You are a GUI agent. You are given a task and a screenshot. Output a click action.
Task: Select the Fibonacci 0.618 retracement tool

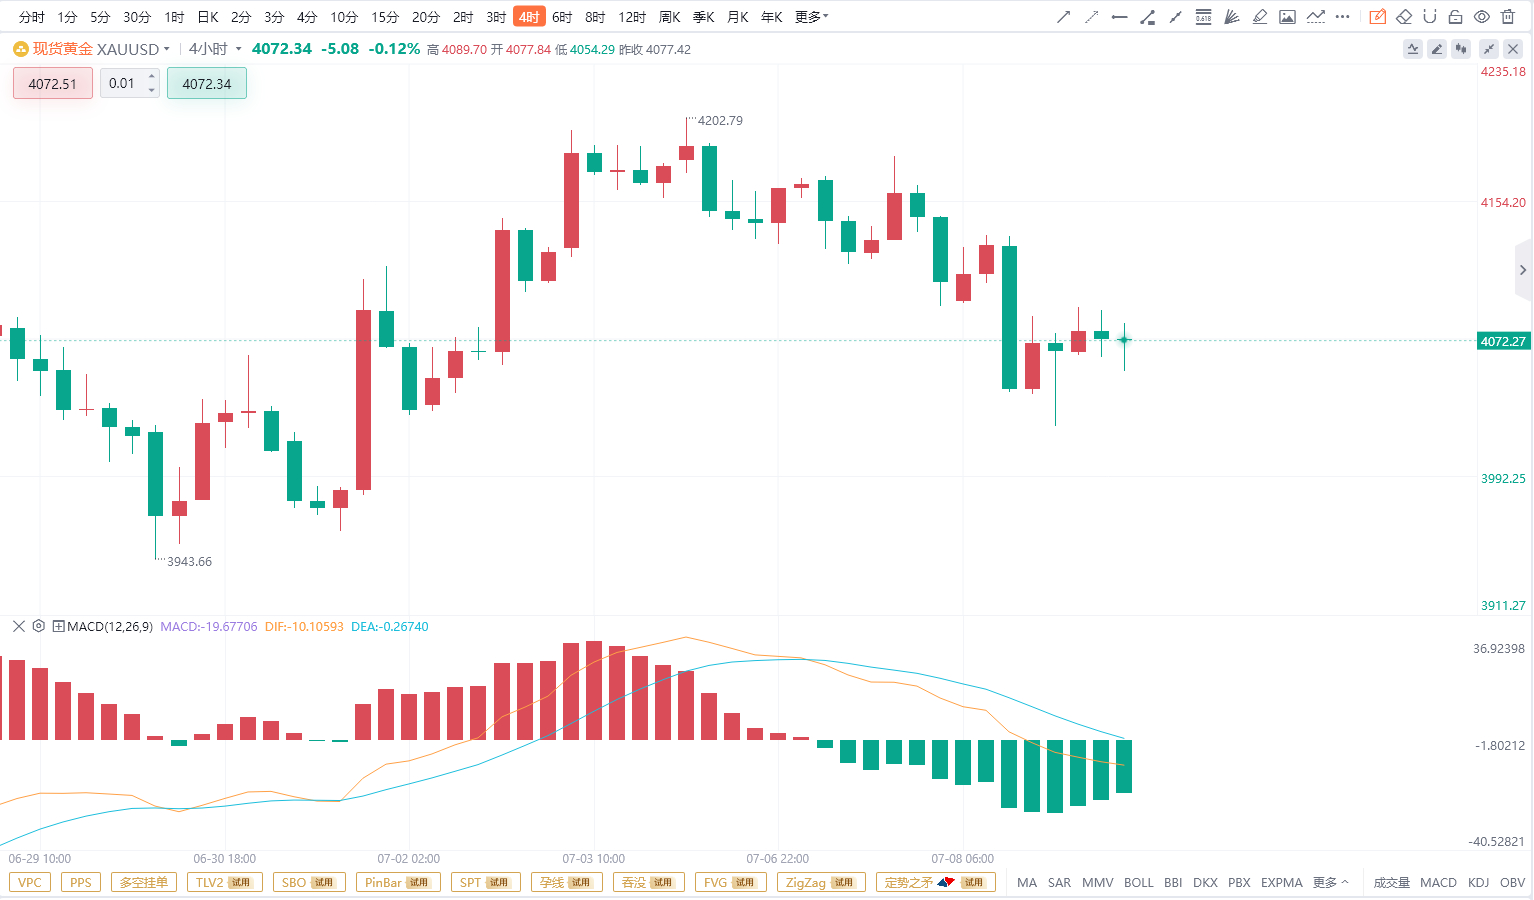[x=1203, y=17]
